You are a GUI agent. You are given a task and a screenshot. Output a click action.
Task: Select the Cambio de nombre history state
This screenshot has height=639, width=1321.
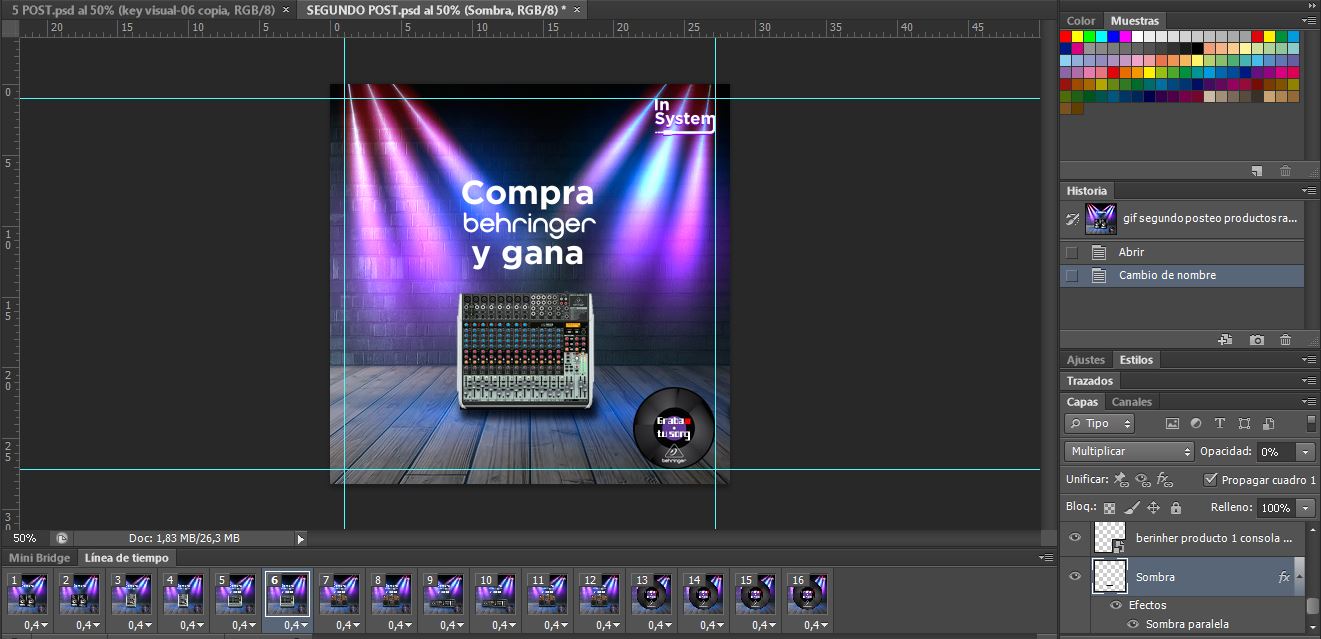[1182, 275]
